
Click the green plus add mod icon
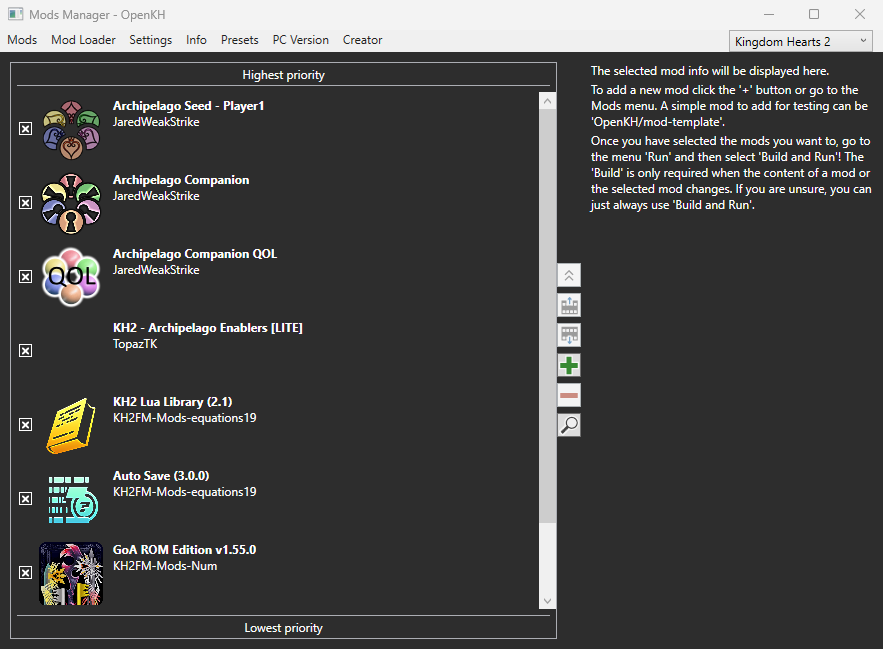tap(569, 366)
